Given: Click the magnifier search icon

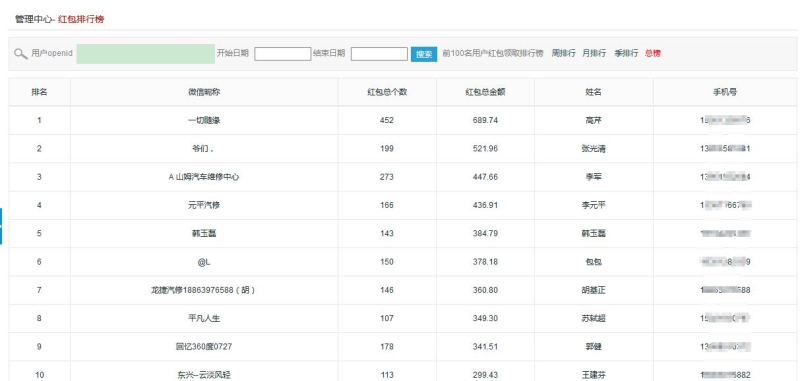Looking at the screenshot, I should coord(21,54).
